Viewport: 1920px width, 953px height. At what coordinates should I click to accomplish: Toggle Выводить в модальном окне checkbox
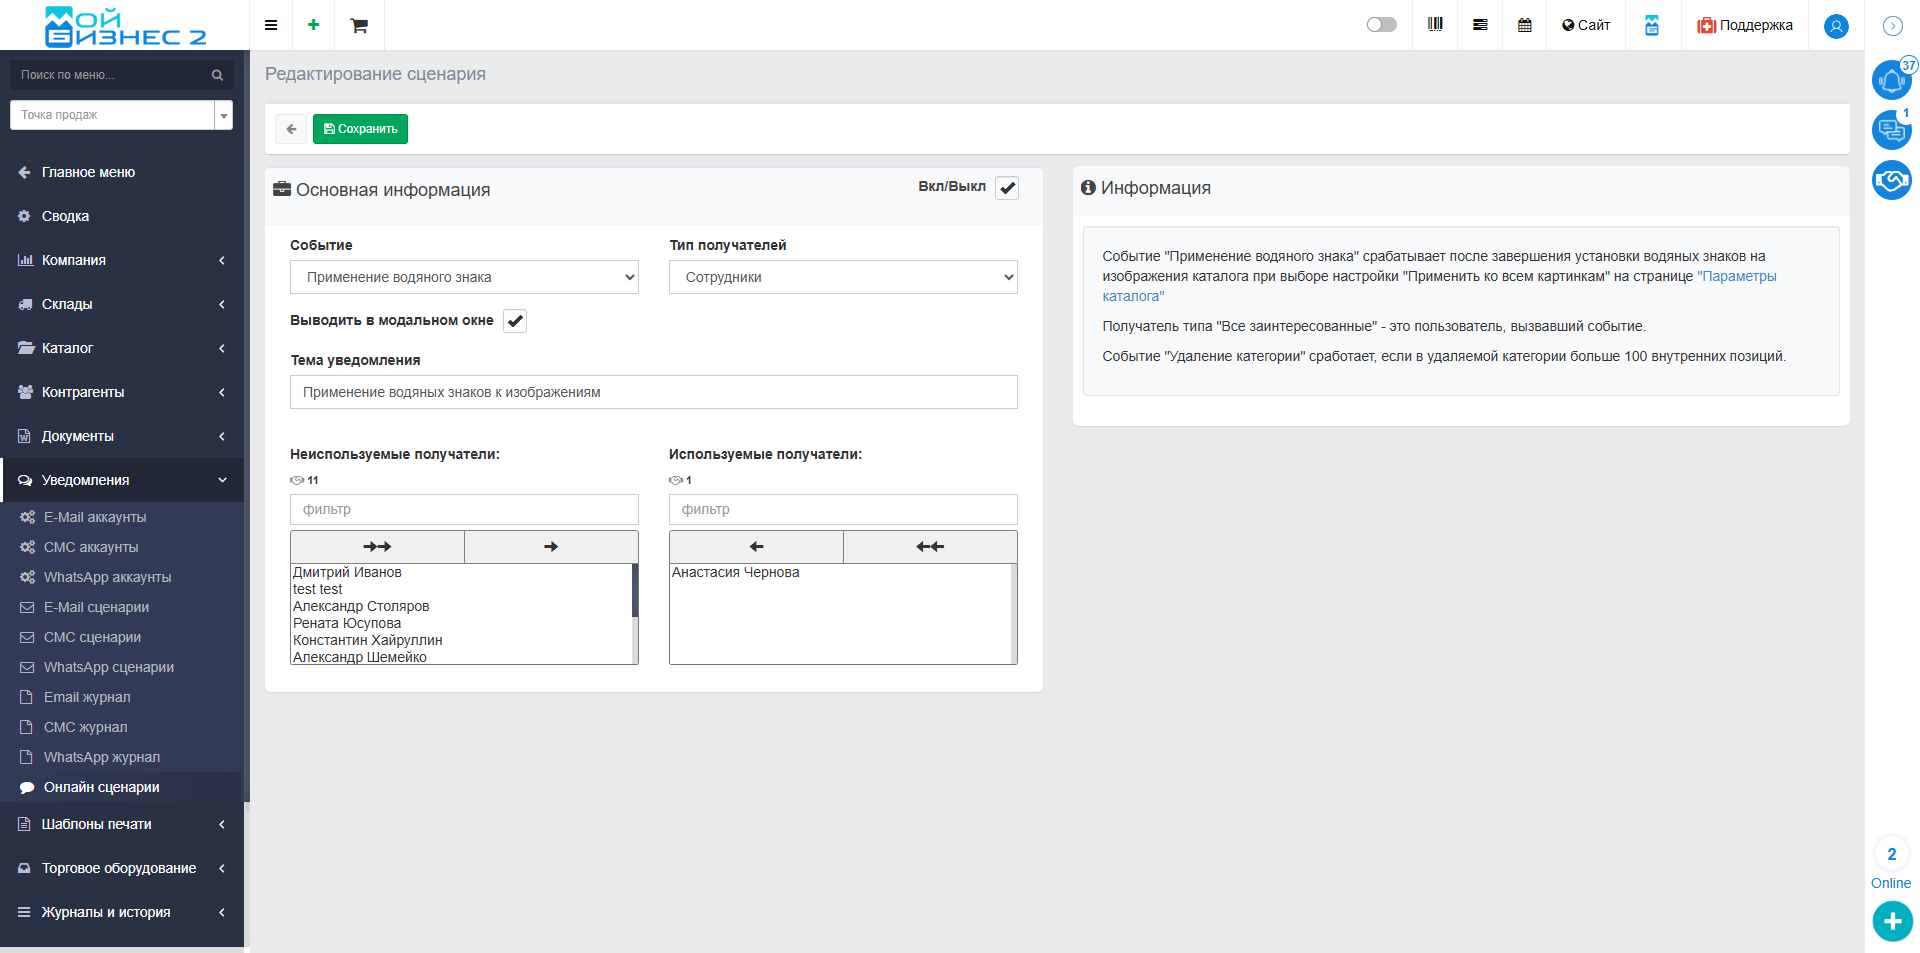click(x=515, y=321)
